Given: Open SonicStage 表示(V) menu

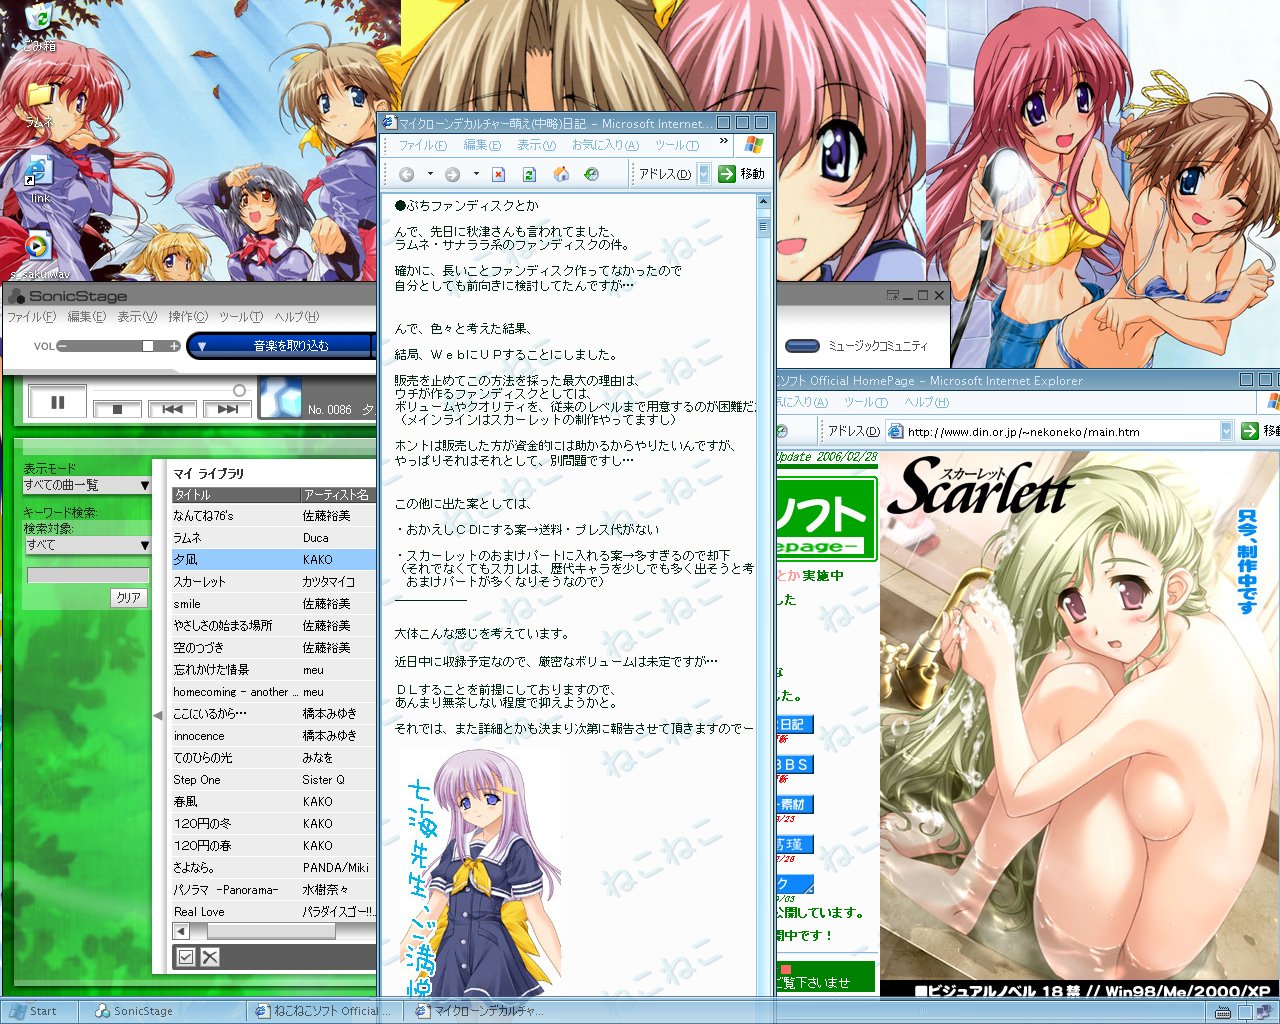Looking at the screenshot, I should 137,317.
